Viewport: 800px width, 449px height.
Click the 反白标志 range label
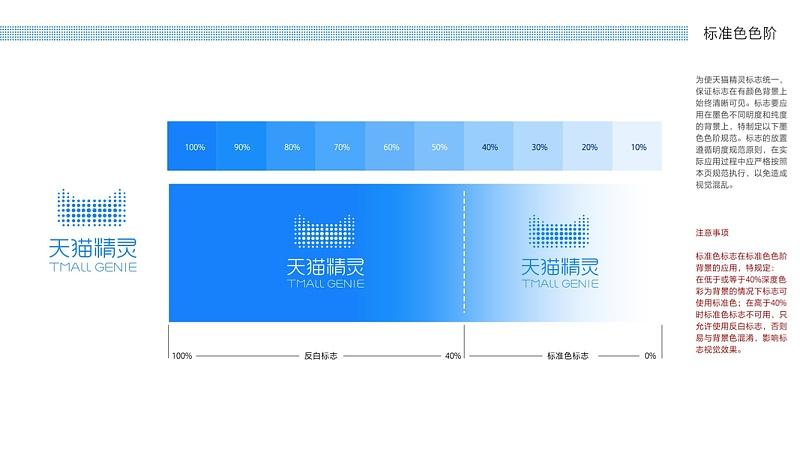pyautogui.click(x=320, y=356)
